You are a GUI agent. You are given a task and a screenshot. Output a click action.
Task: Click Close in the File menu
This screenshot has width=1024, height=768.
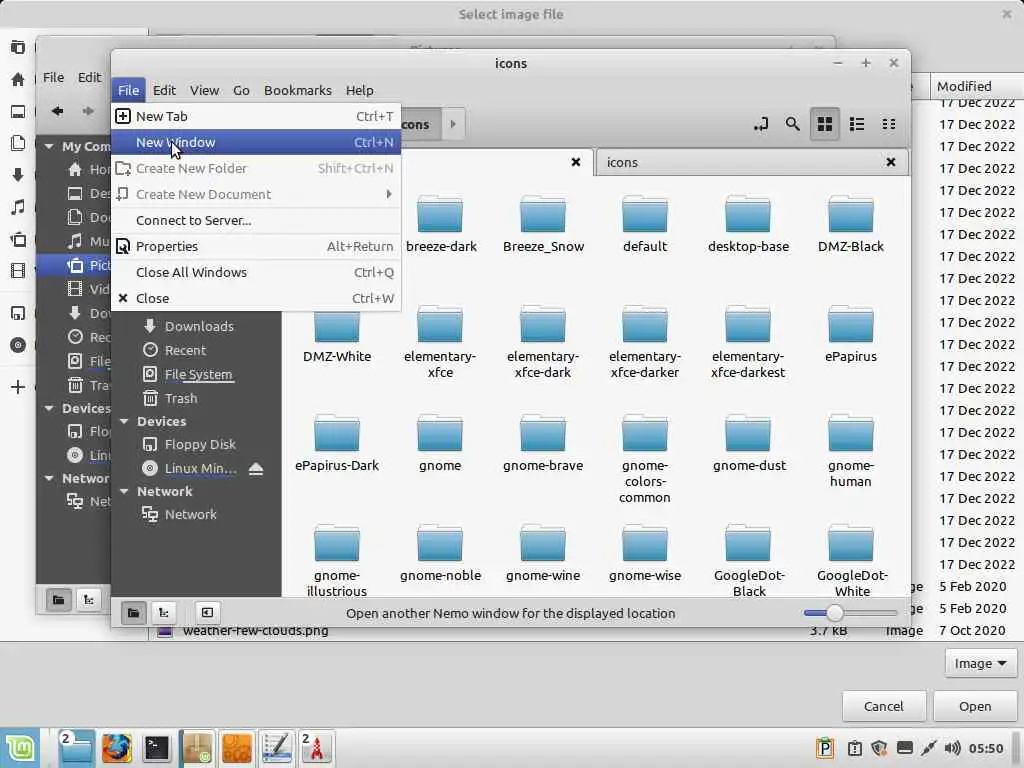(x=255, y=298)
